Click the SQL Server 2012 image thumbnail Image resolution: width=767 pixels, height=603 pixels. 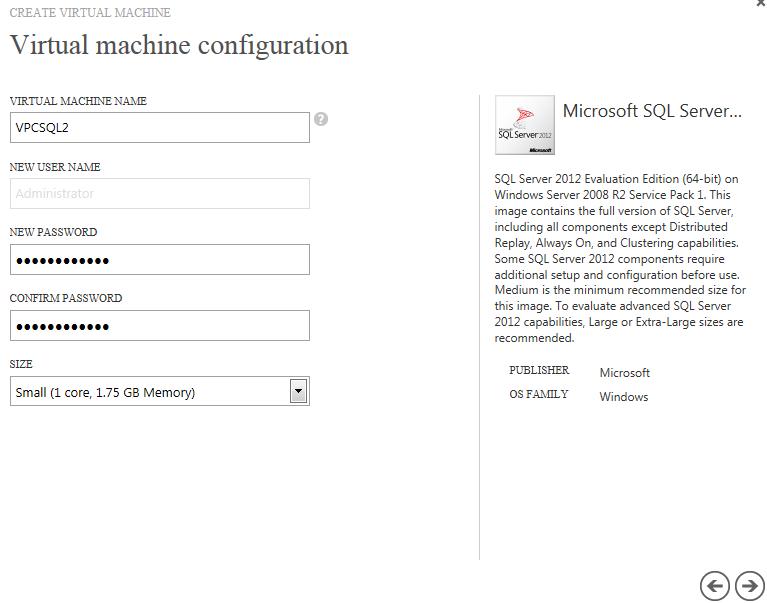[525, 125]
